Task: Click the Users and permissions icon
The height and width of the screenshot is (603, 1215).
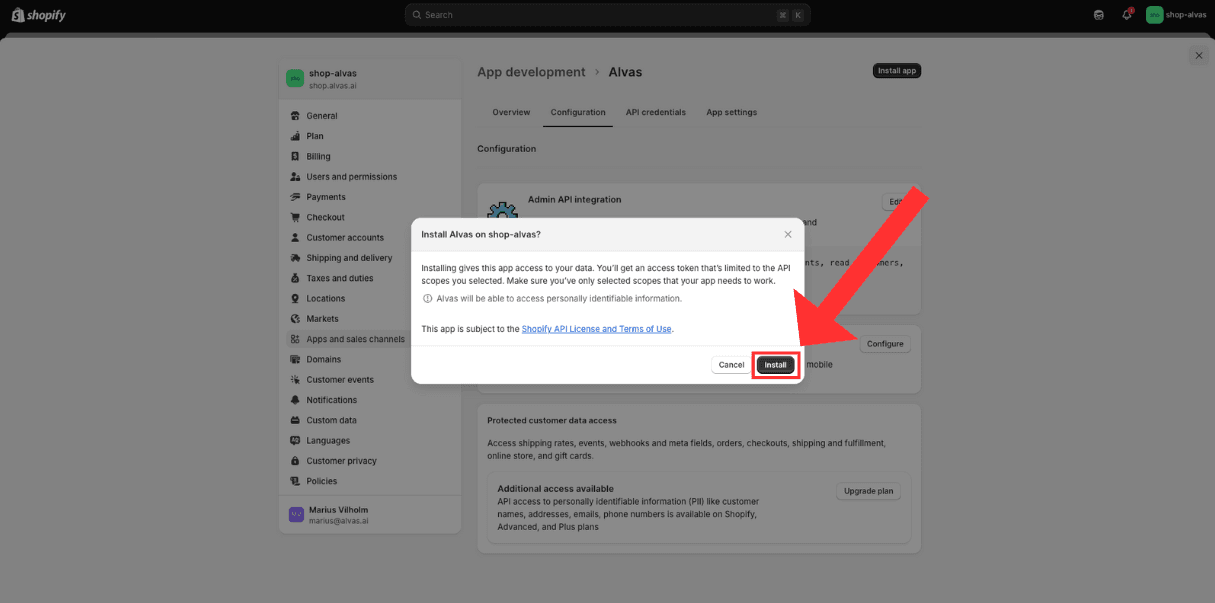Action: pyautogui.click(x=295, y=177)
